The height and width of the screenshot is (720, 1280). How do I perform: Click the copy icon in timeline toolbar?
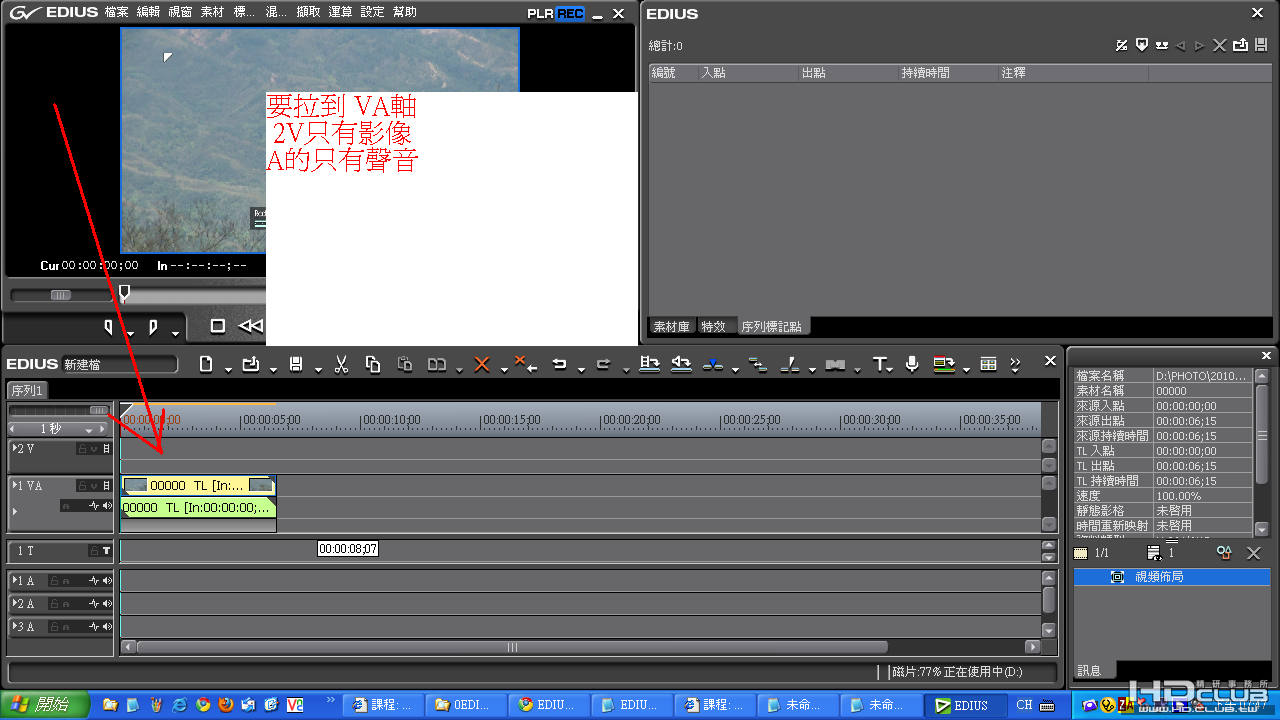(x=373, y=364)
